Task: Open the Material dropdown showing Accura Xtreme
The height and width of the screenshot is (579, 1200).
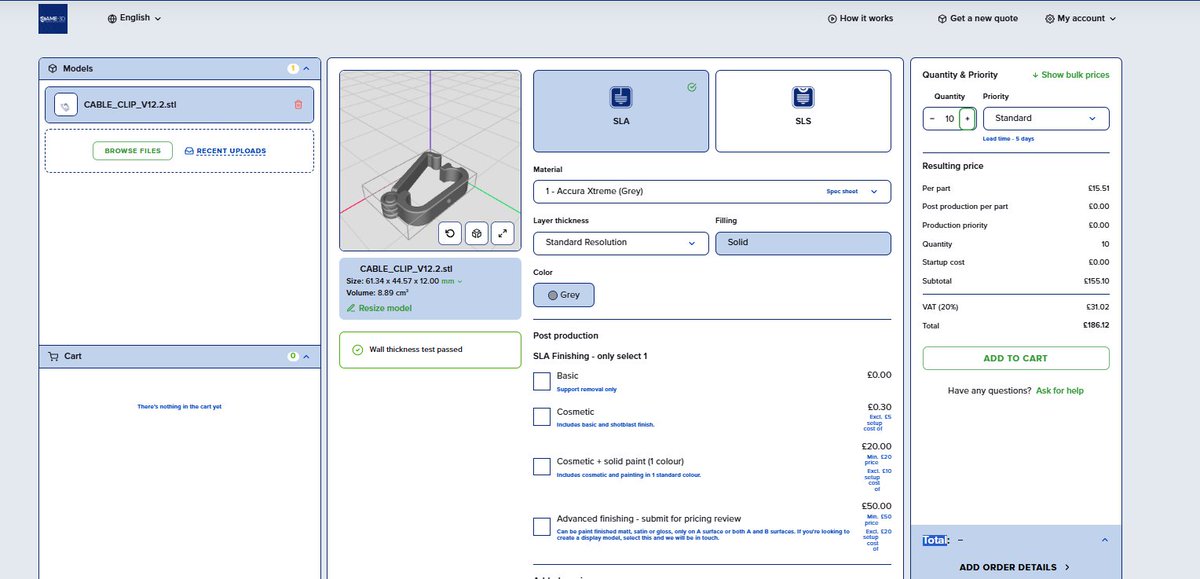Action: 713,191
